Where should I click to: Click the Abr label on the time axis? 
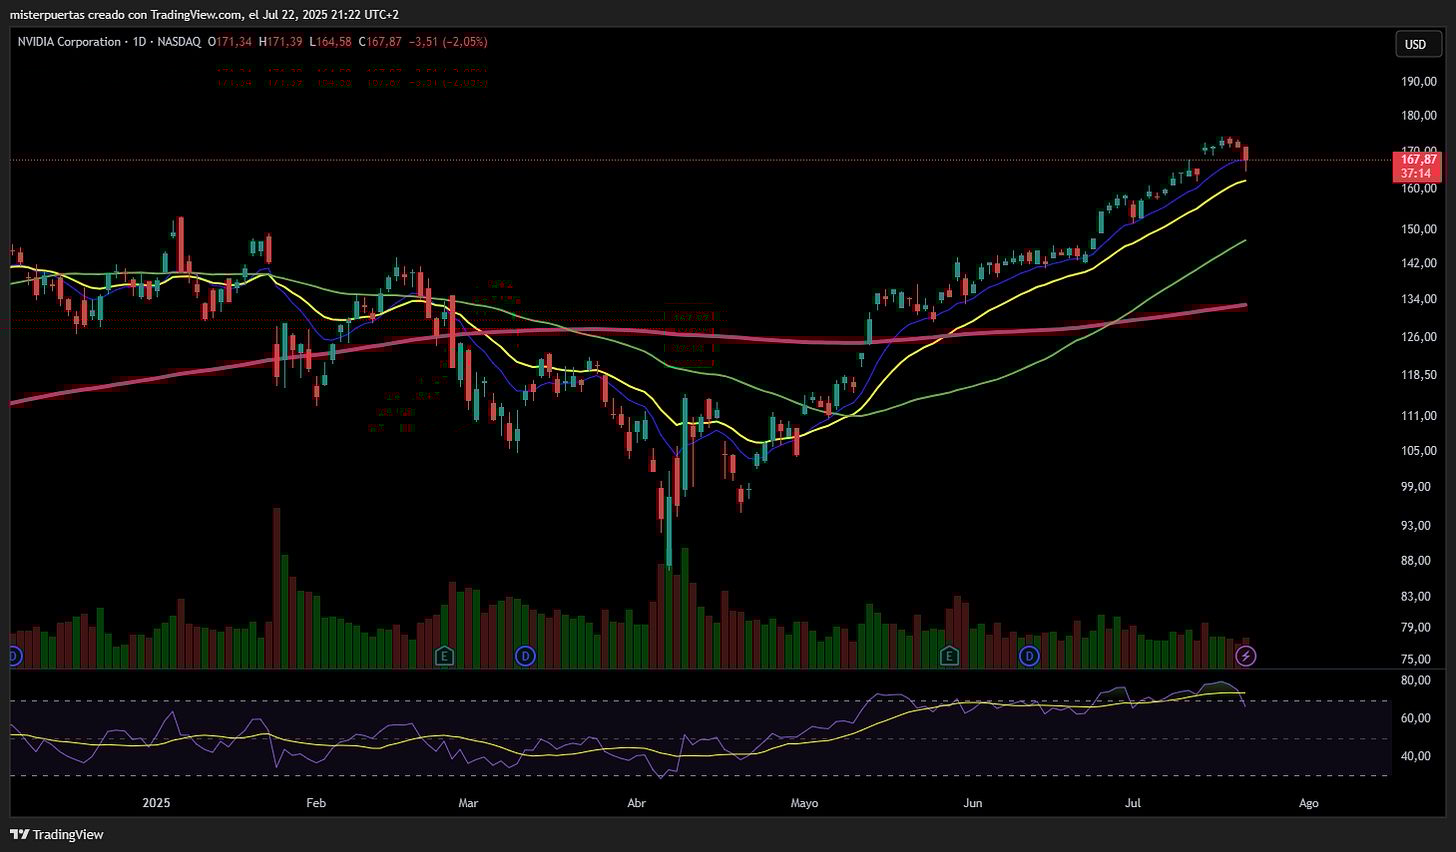(x=636, y=803)
